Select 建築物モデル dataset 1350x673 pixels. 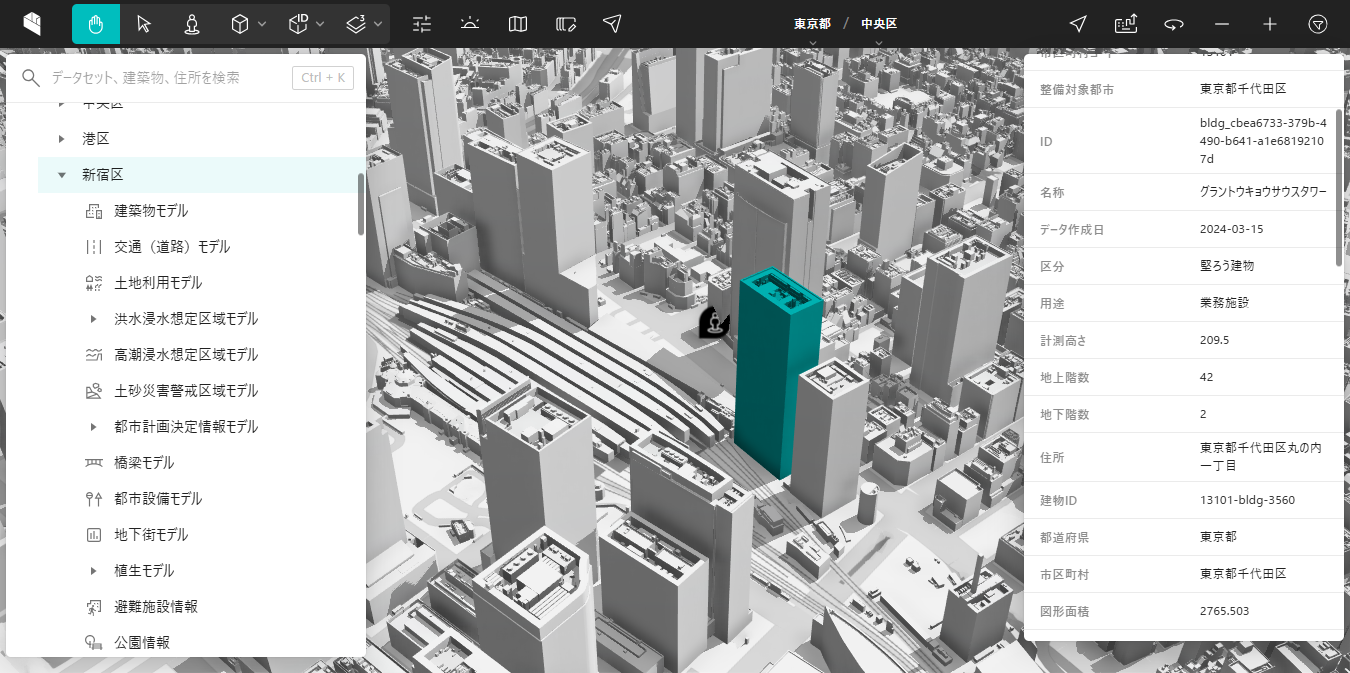click(151, 211)
